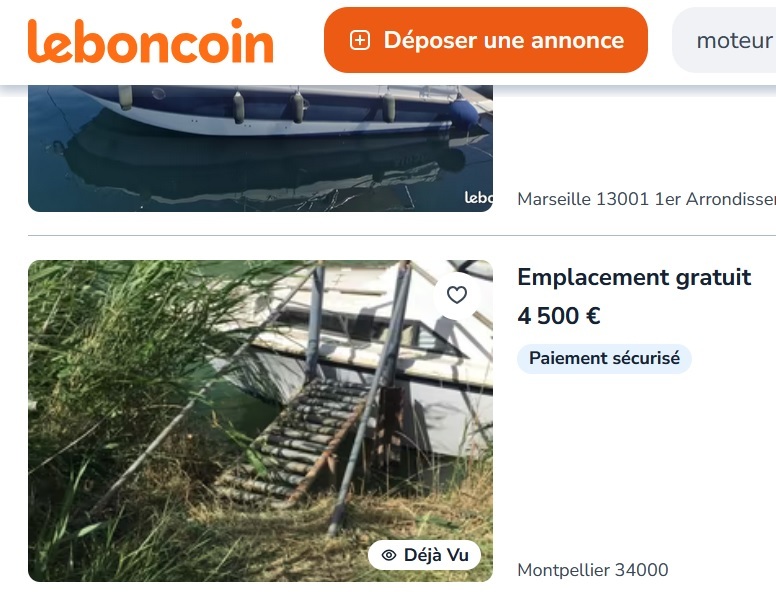Screen dimensions: 776x602
Task: Click the leboncoin logo to go home
Action: 150,41
